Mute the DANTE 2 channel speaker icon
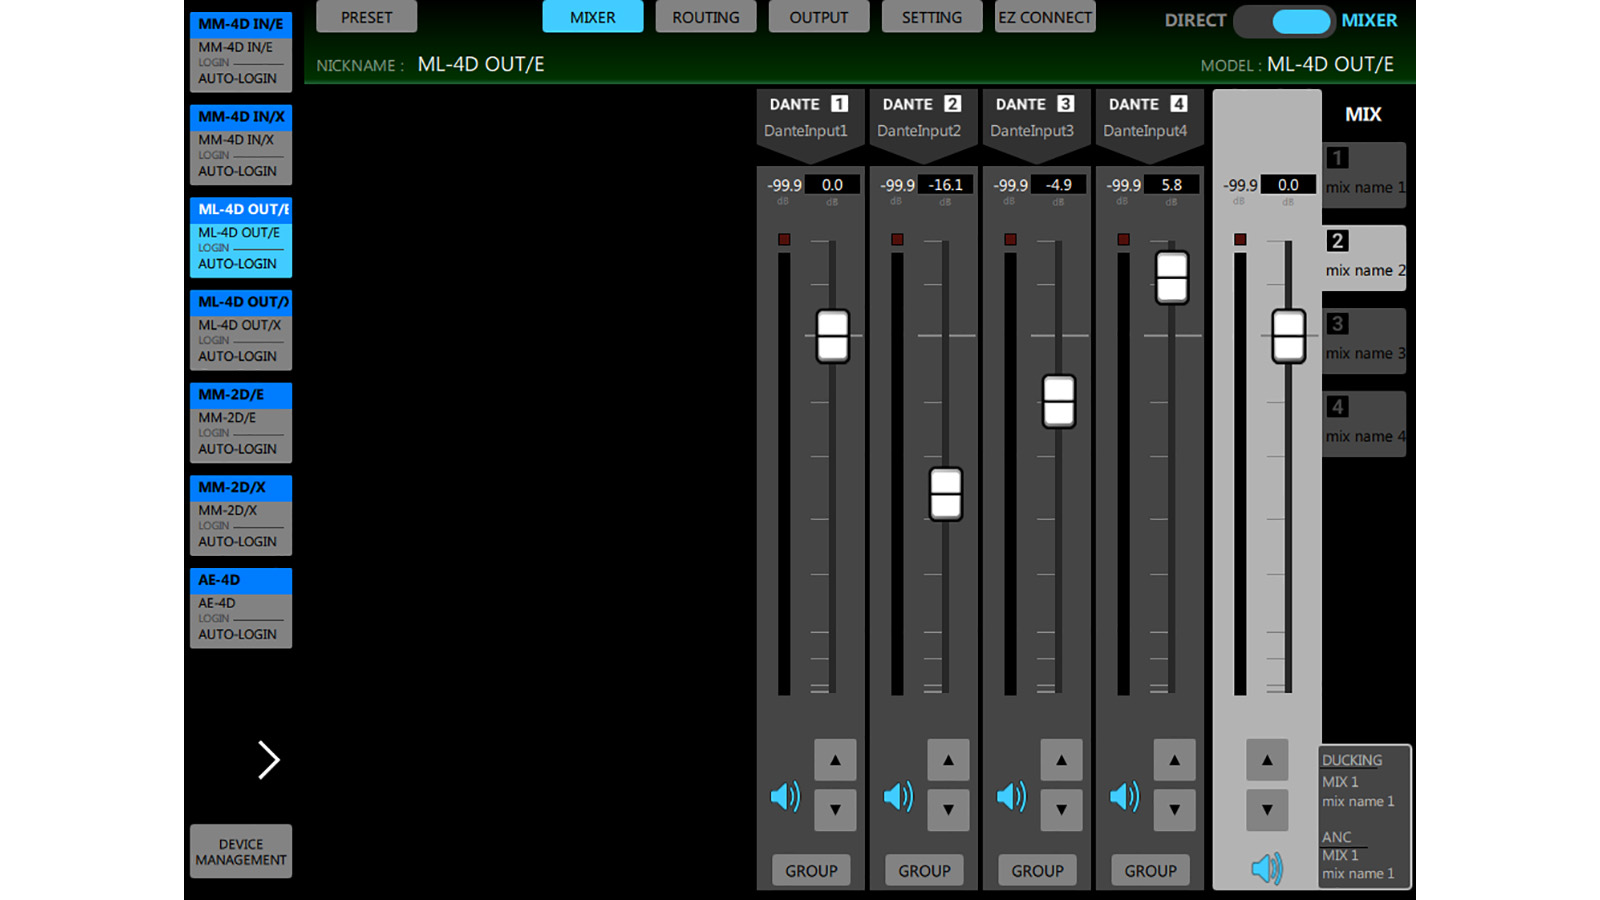This screenshot has width=1600, height=900. coord(898,796)
